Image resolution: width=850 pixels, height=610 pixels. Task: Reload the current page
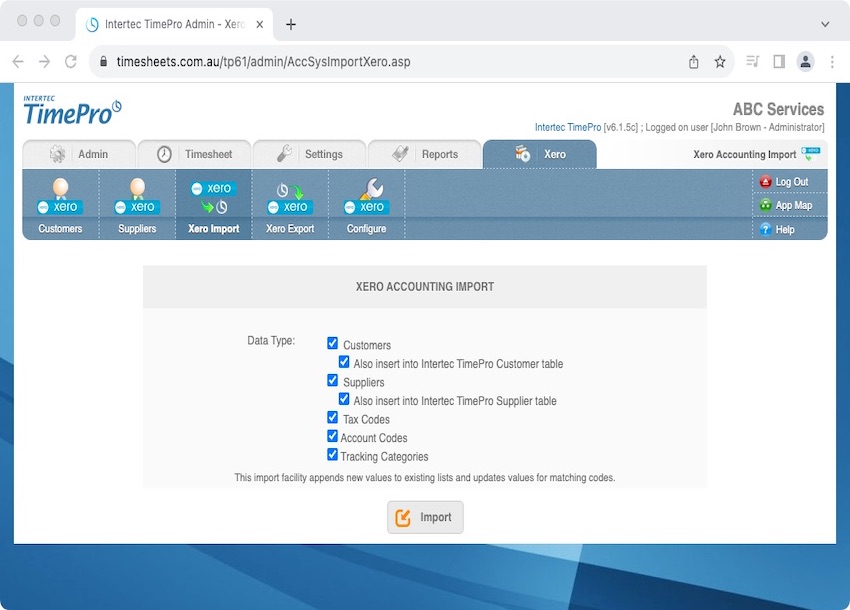[x=71, y=62]
